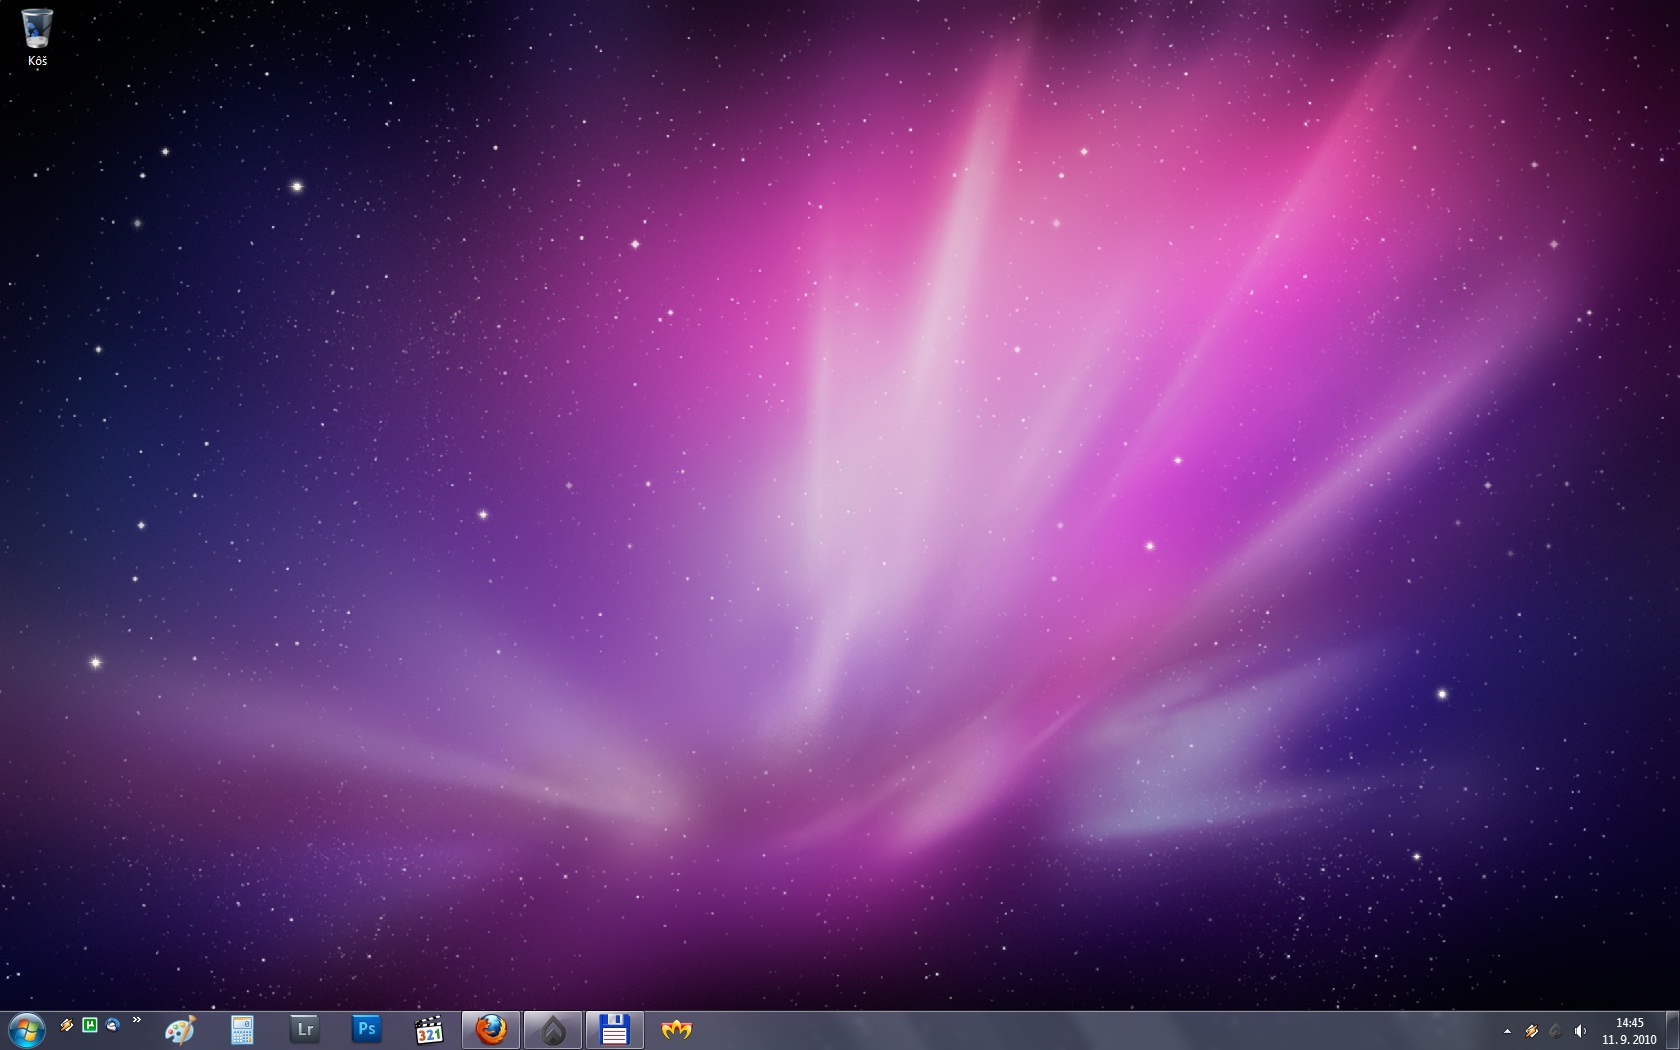Click the grey spade icon in system tray
This screenshot has height=1050, width=1680.
click(x=1555, y=1031)
